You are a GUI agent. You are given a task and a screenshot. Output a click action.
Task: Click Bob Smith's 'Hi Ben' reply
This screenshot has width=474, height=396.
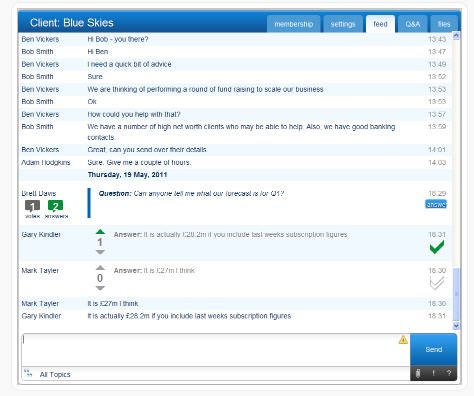pos(98,52)
